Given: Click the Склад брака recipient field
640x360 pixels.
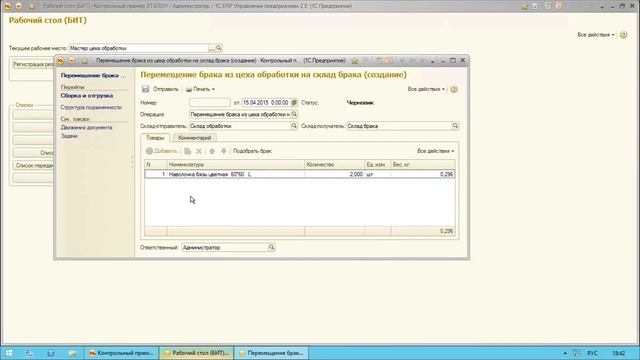Looking at the screenshot, I should click(399, 126).
